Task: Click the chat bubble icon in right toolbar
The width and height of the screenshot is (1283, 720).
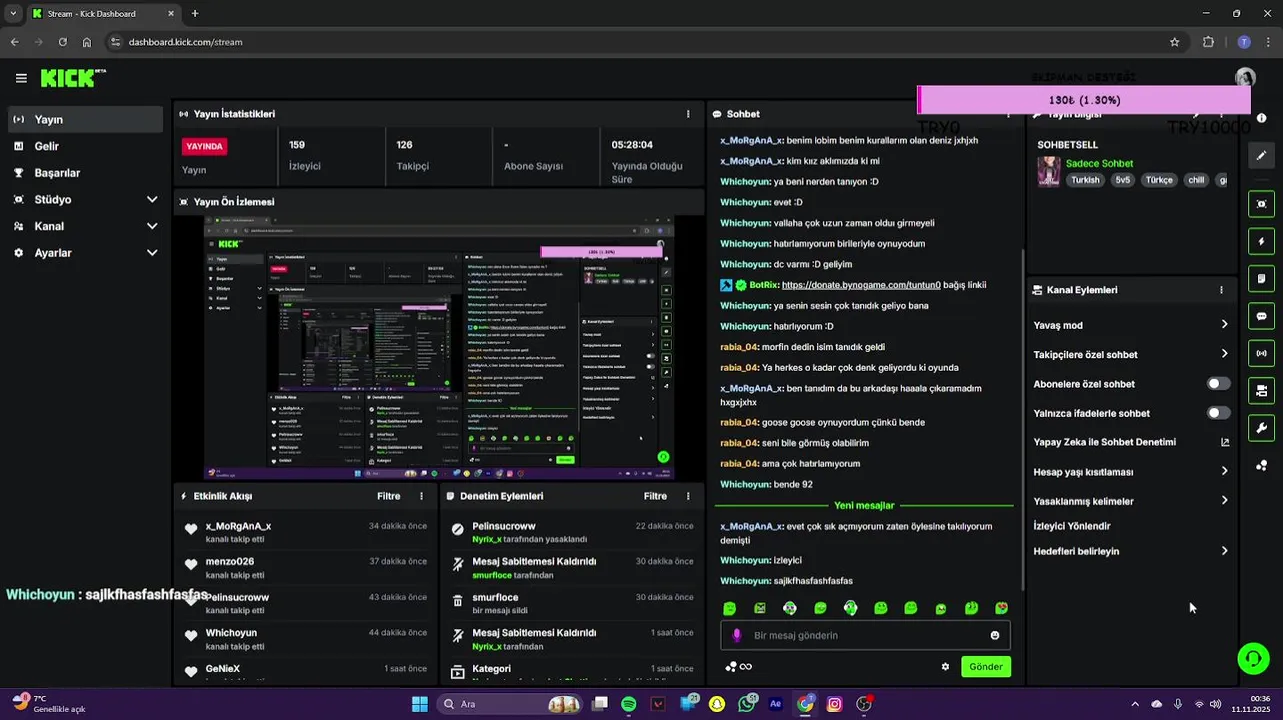Action: click(1261, 316)
